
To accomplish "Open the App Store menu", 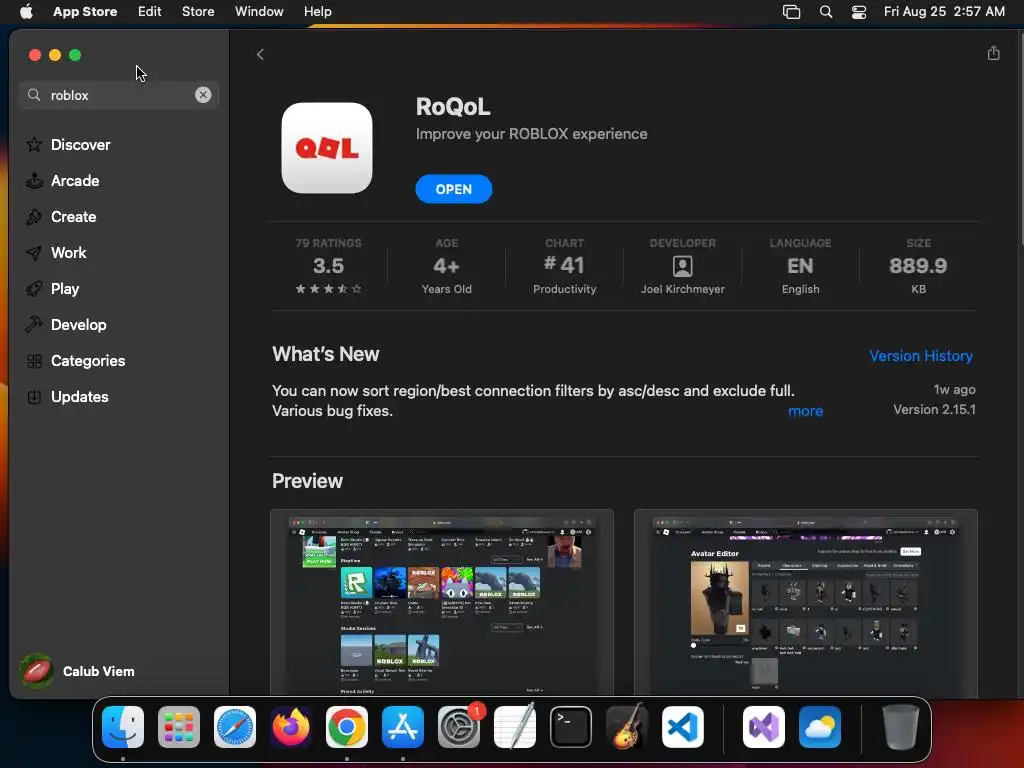I will [85, 11].
